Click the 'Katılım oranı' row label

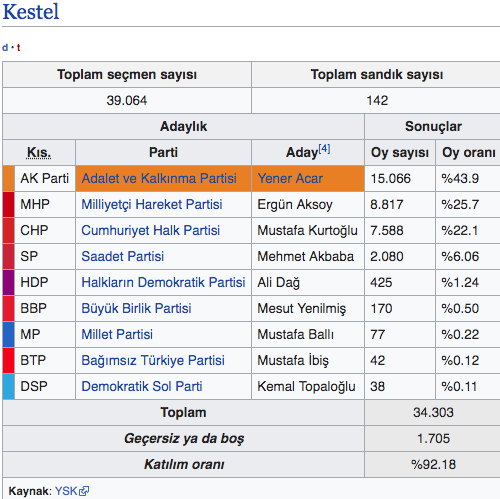(184, 464)
